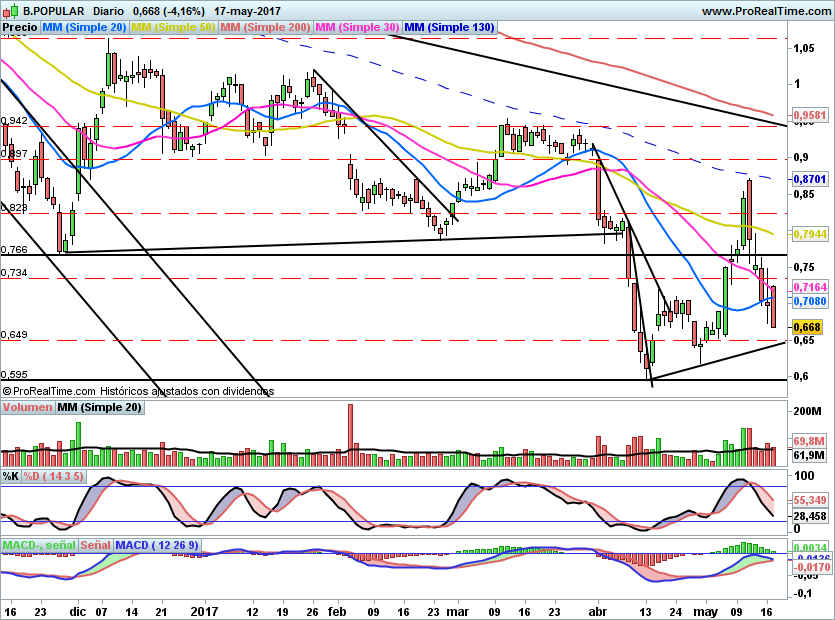The width and height of the screenshot is (835, 620).
Task: Open the www.ProRealTime.com link
Action: [766, 11]
